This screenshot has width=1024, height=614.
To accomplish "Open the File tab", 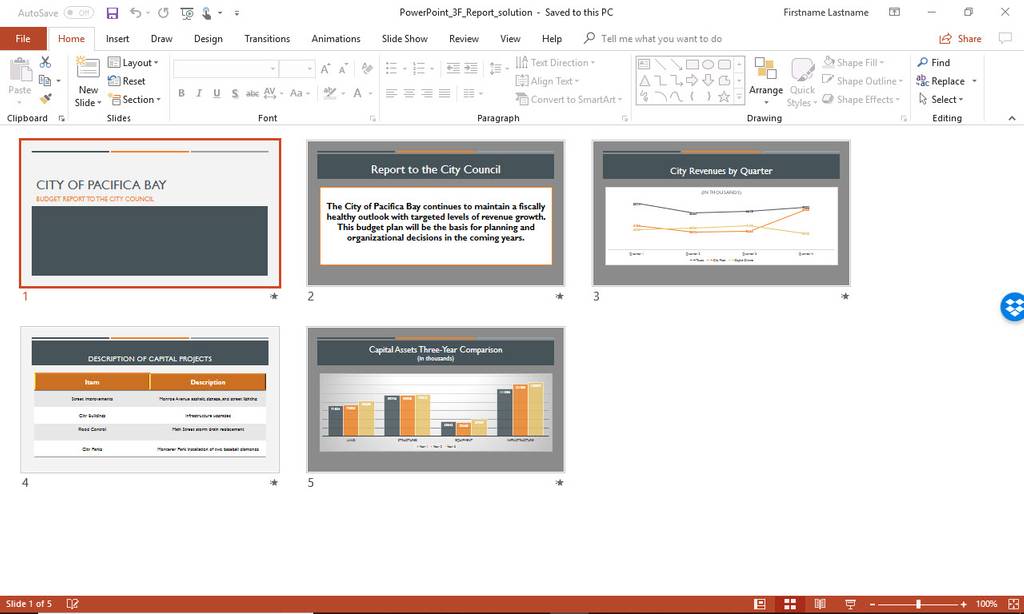I will [x=23, y=39].
